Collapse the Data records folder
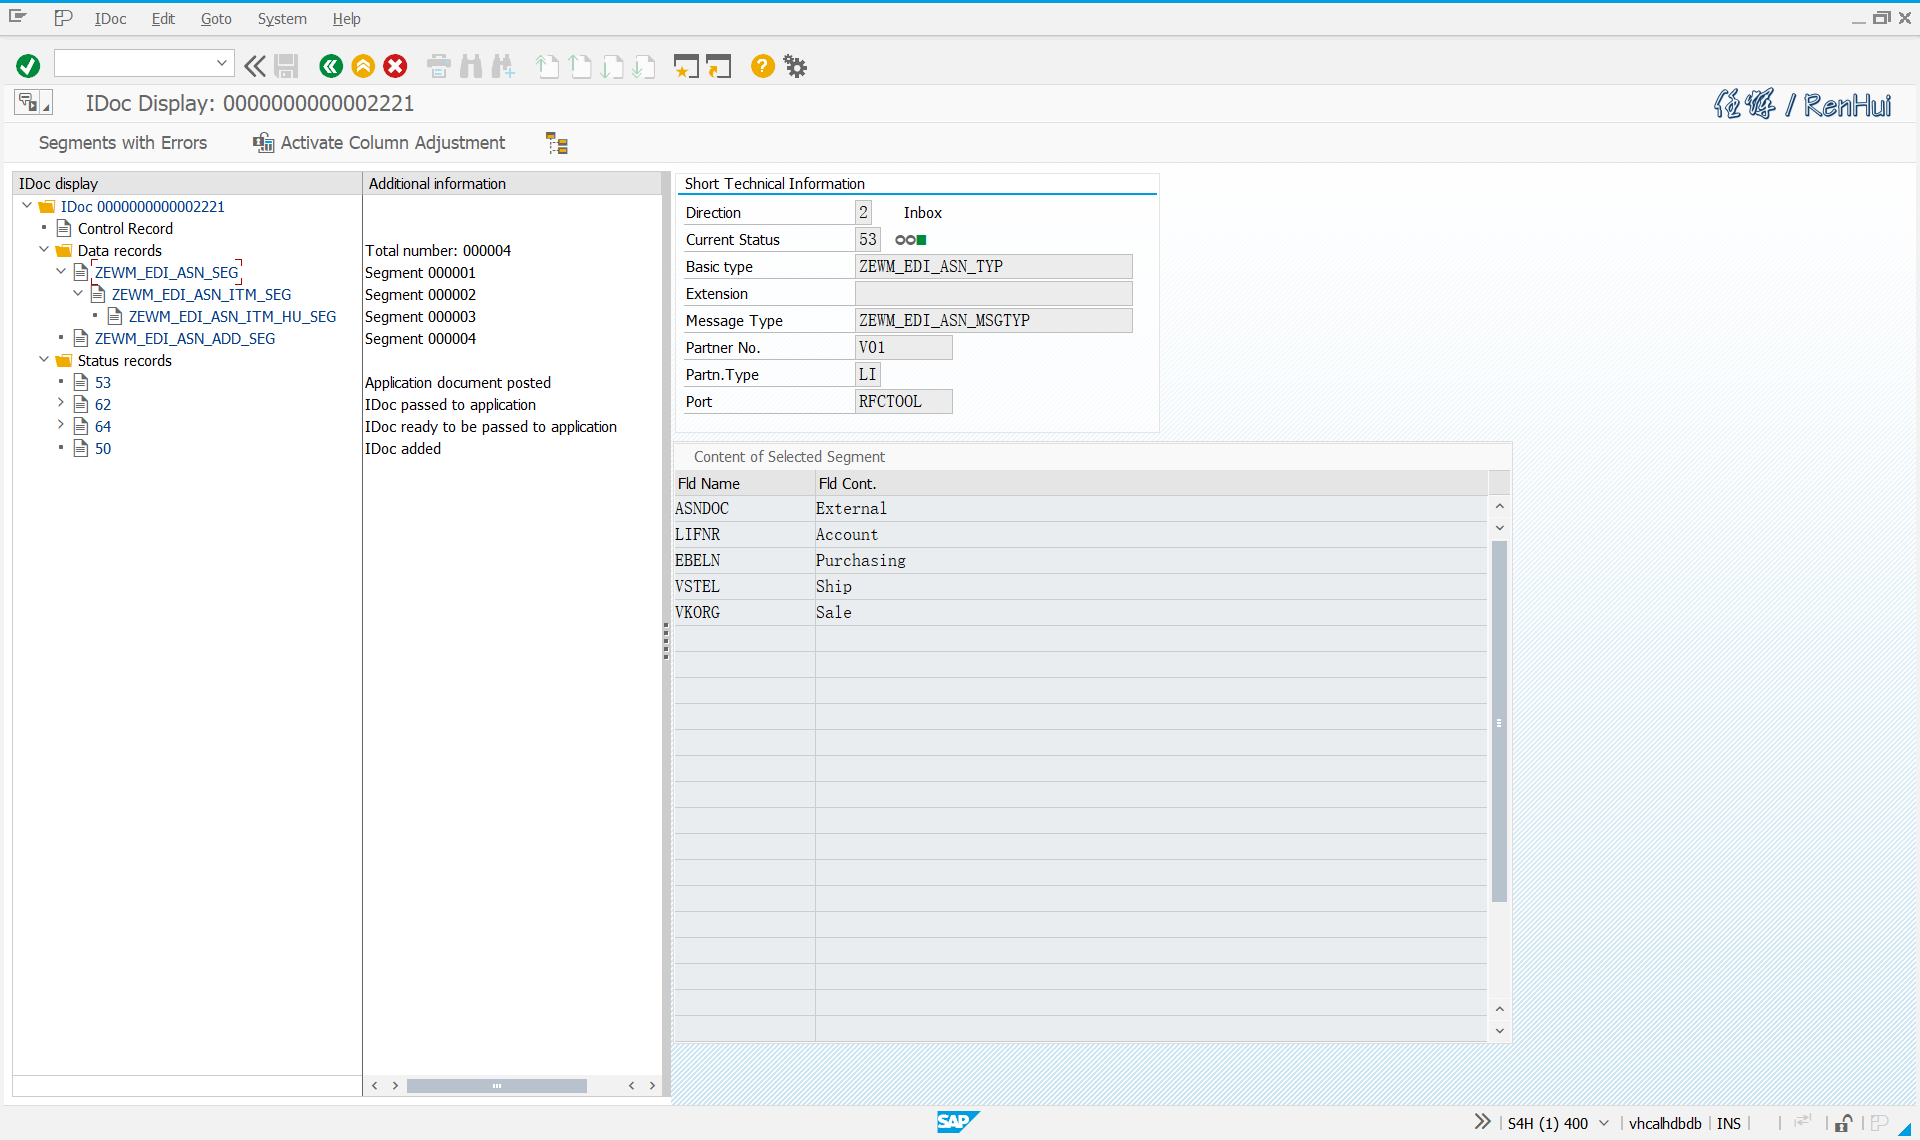The image size is (1920, 1140). 44,250
